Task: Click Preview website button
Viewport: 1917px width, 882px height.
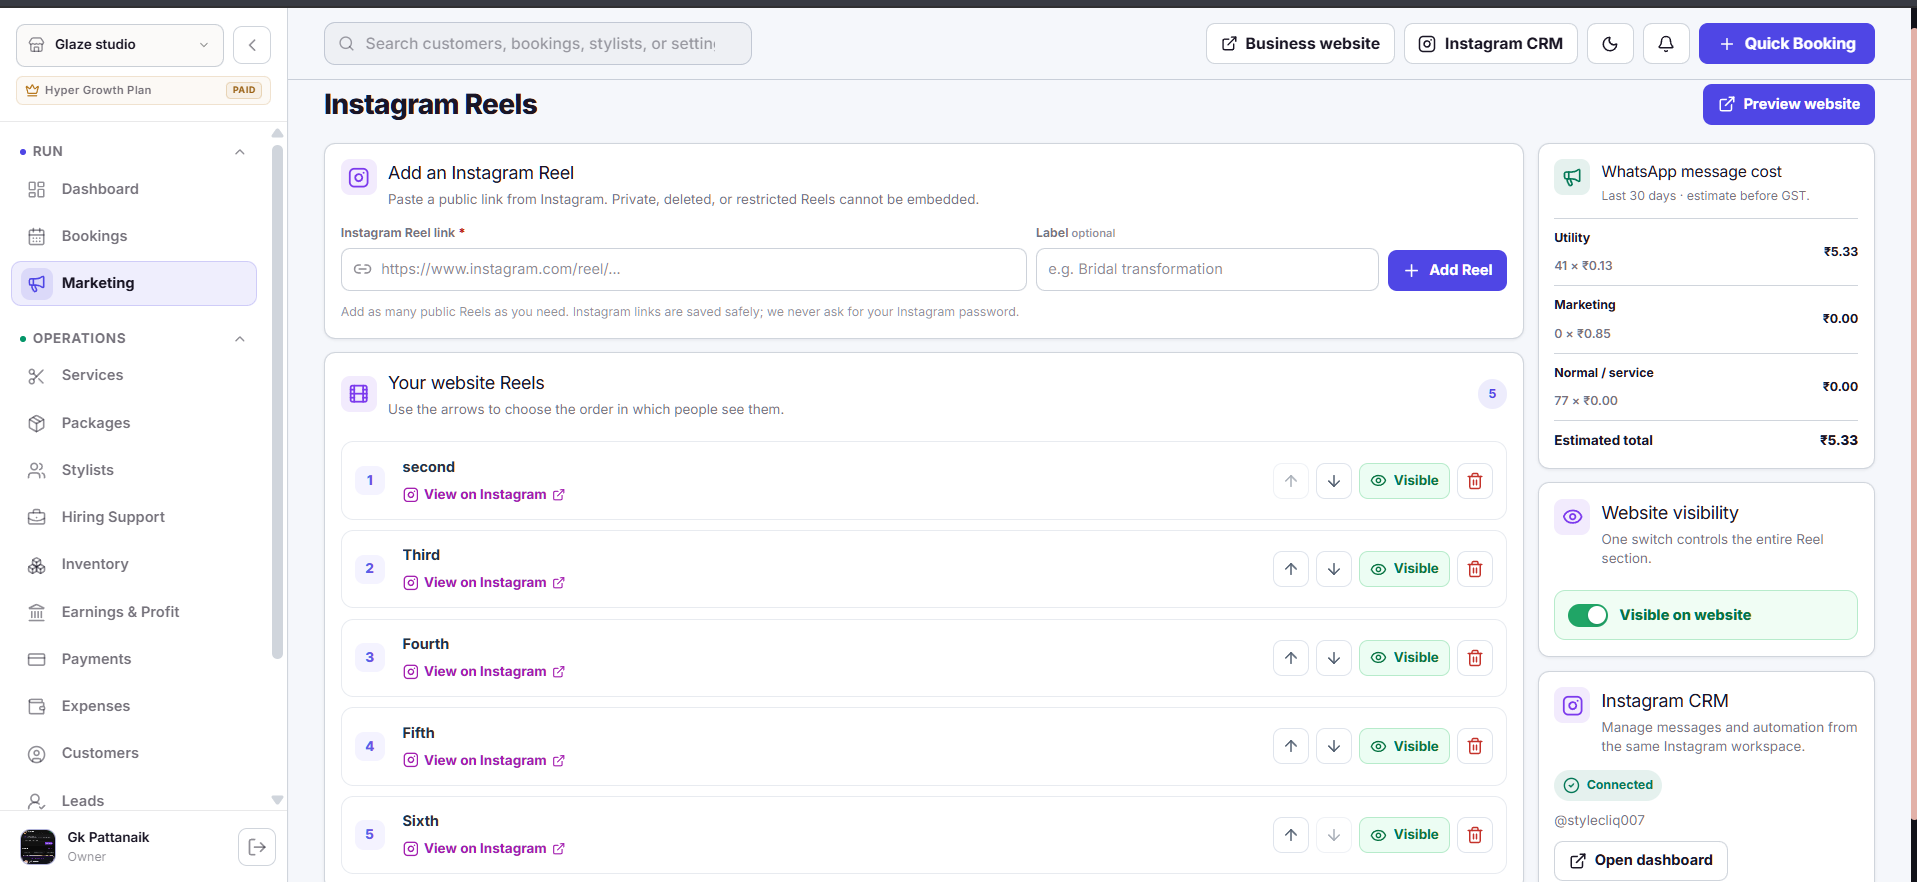Action: [x=1788, y=104]
